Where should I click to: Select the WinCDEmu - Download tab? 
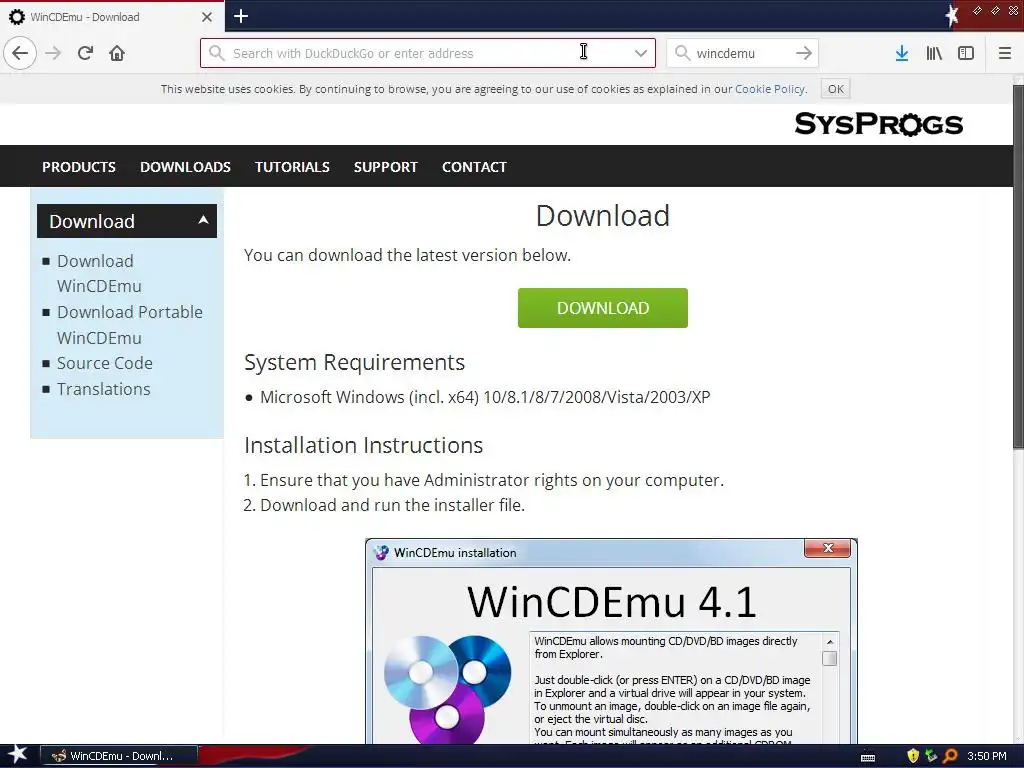tap(112, 16)
